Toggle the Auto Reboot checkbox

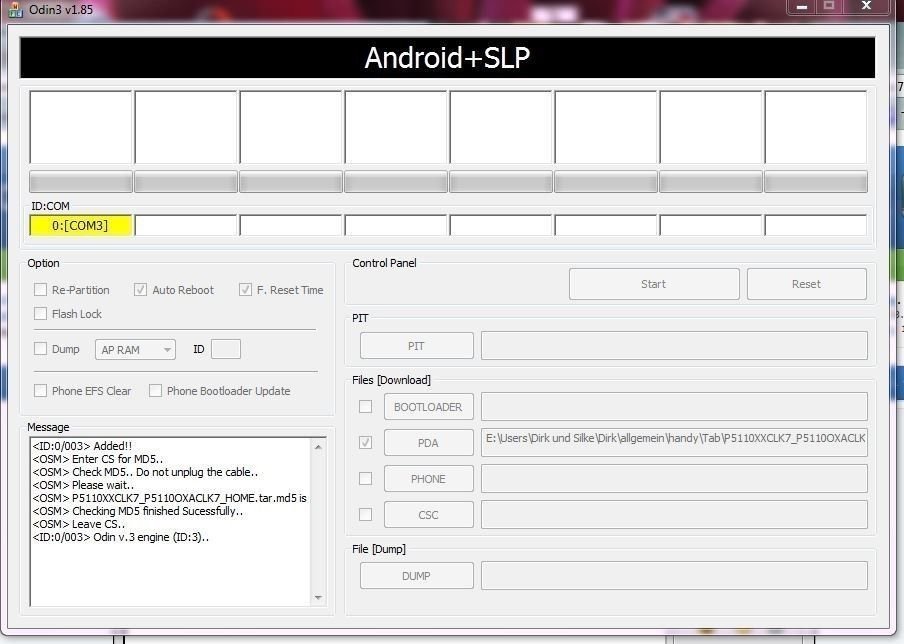click(140, 289)
